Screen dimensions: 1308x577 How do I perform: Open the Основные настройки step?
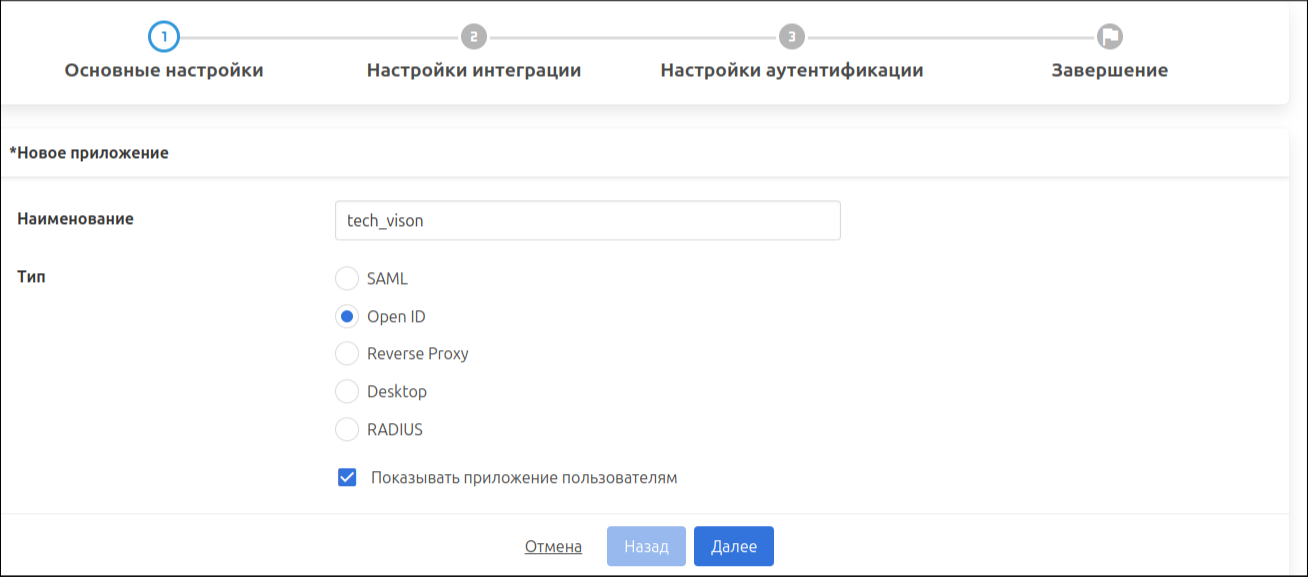[164, 71]
